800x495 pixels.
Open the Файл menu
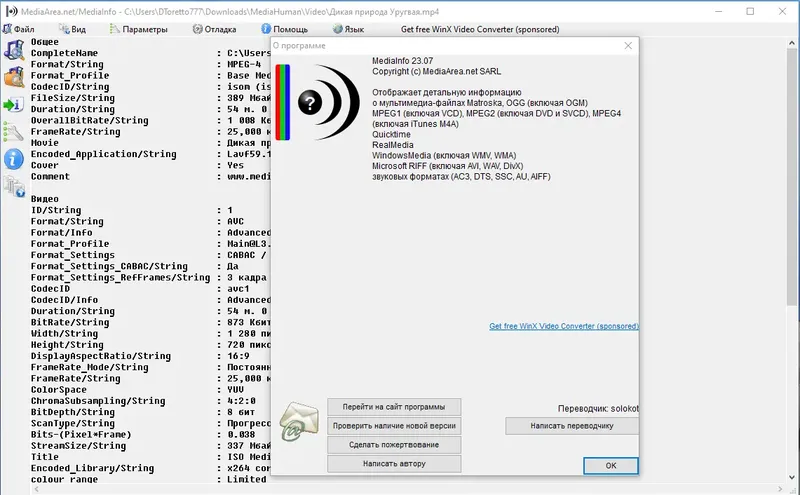[19, 29]
